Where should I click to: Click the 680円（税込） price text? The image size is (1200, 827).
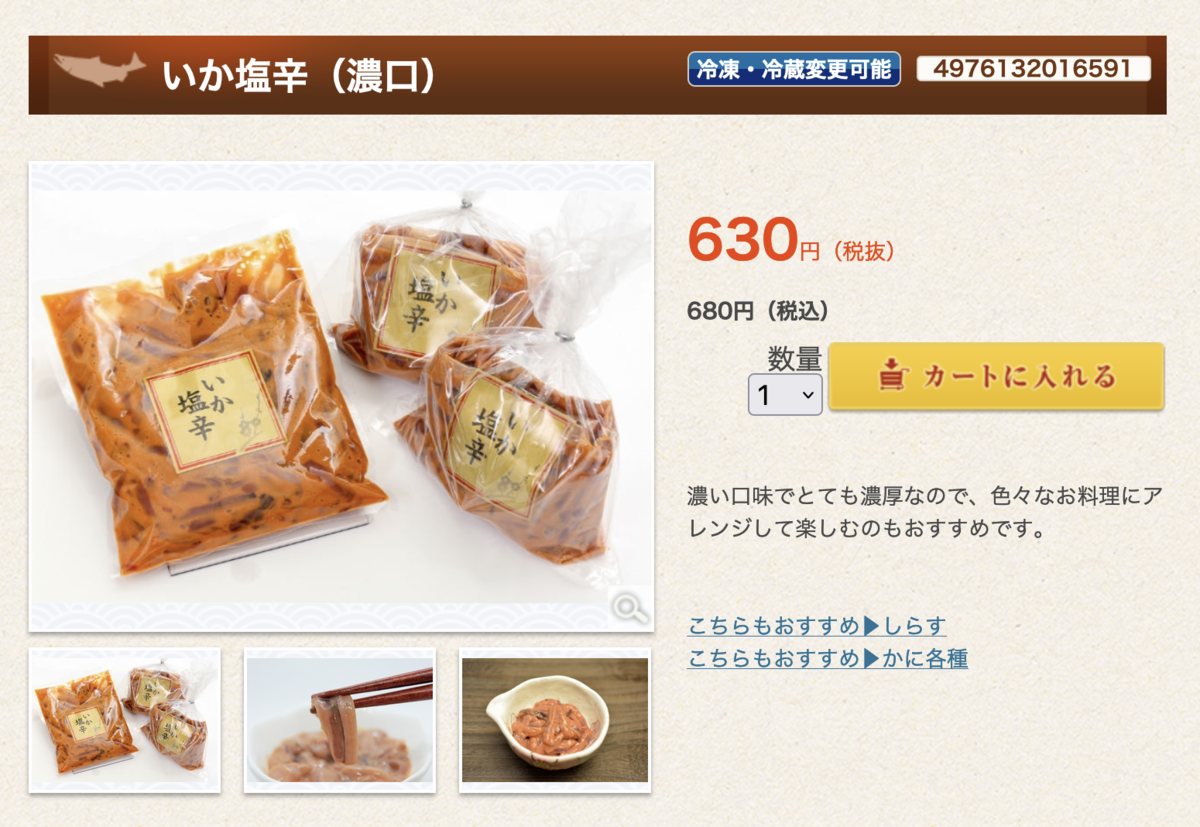pyautogui.click(x=758, y=311)
